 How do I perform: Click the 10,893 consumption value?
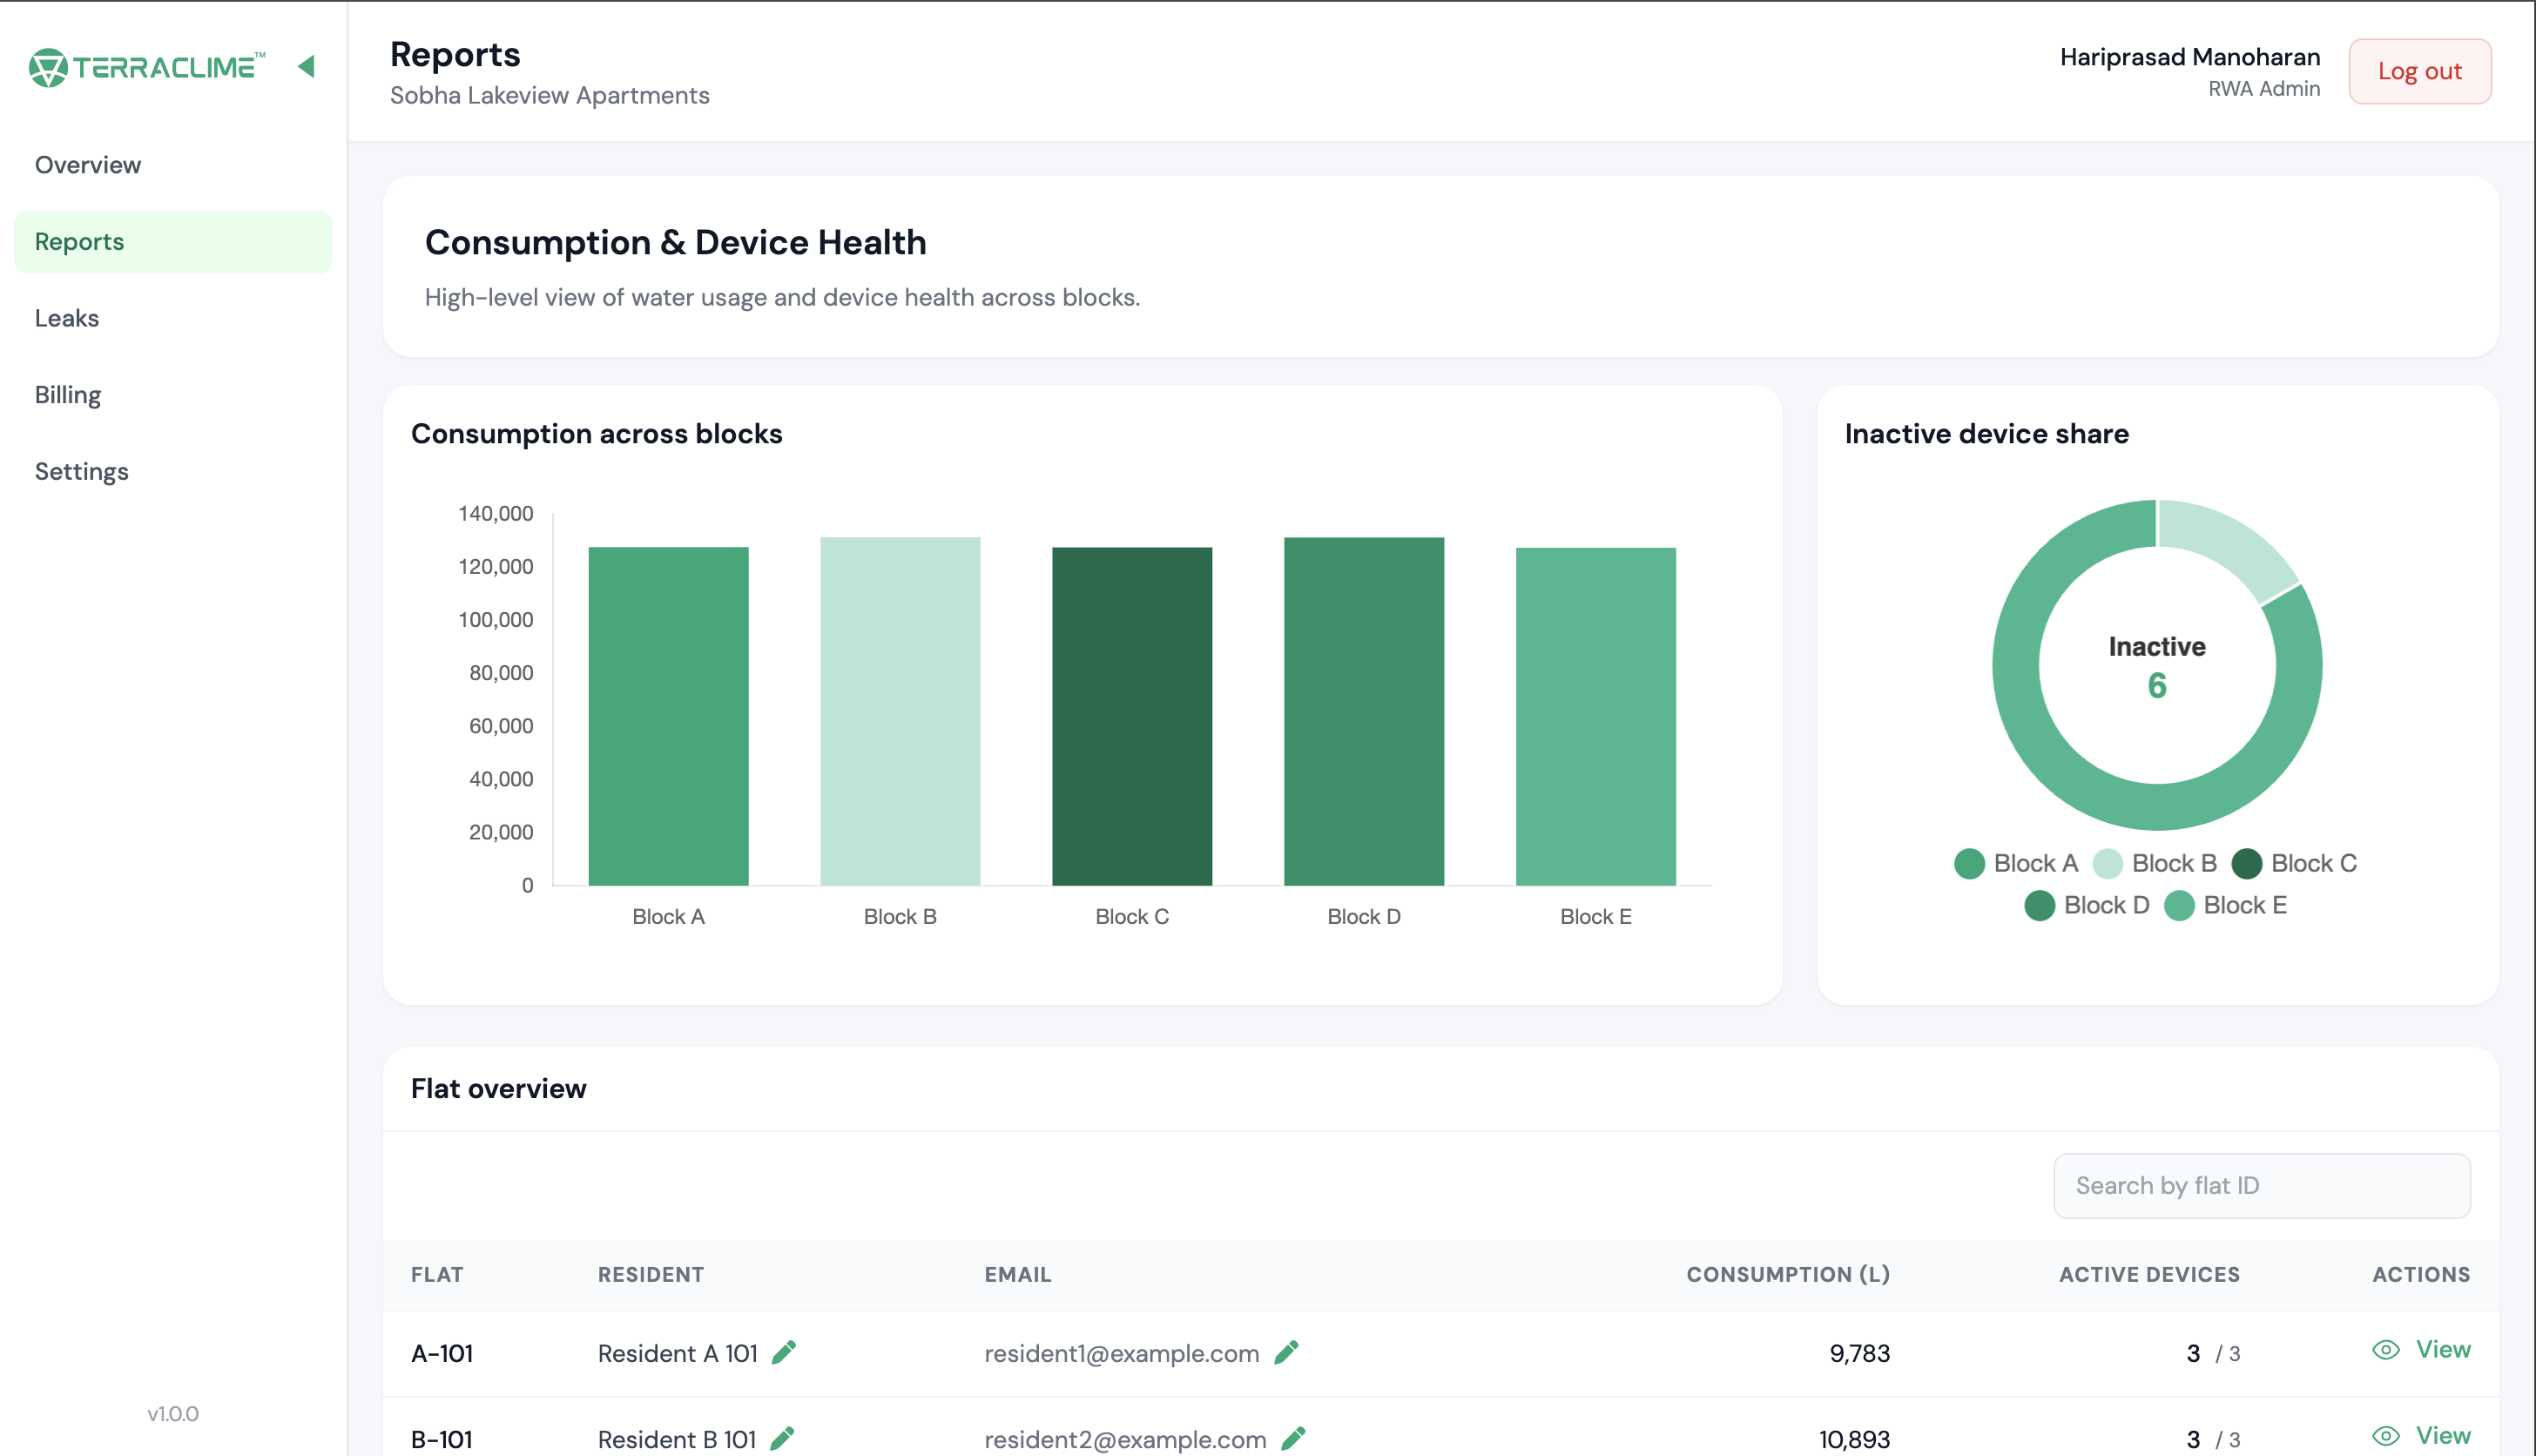[x=1855, y=1440]
